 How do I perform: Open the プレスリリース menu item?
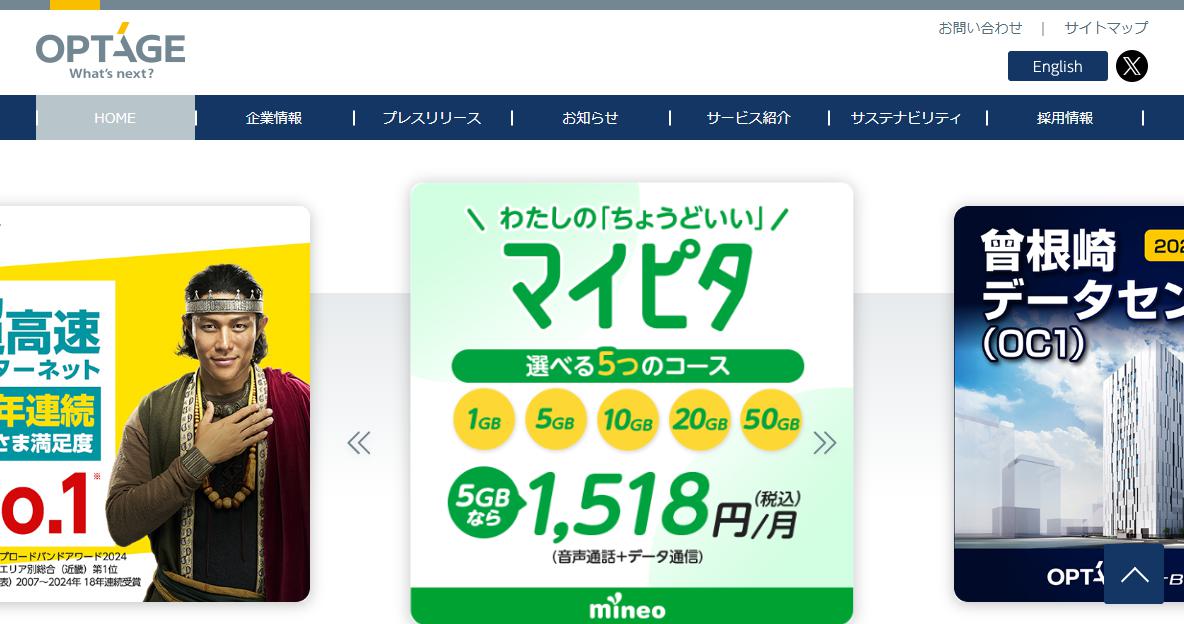coord(432,118)
